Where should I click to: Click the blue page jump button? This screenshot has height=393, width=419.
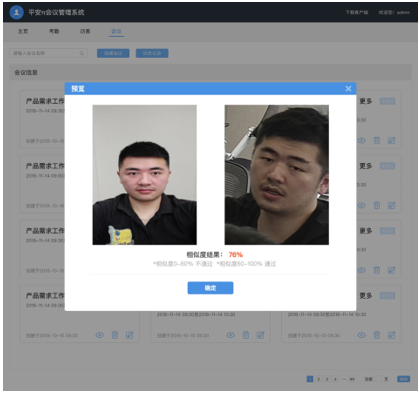pos(403,379)
